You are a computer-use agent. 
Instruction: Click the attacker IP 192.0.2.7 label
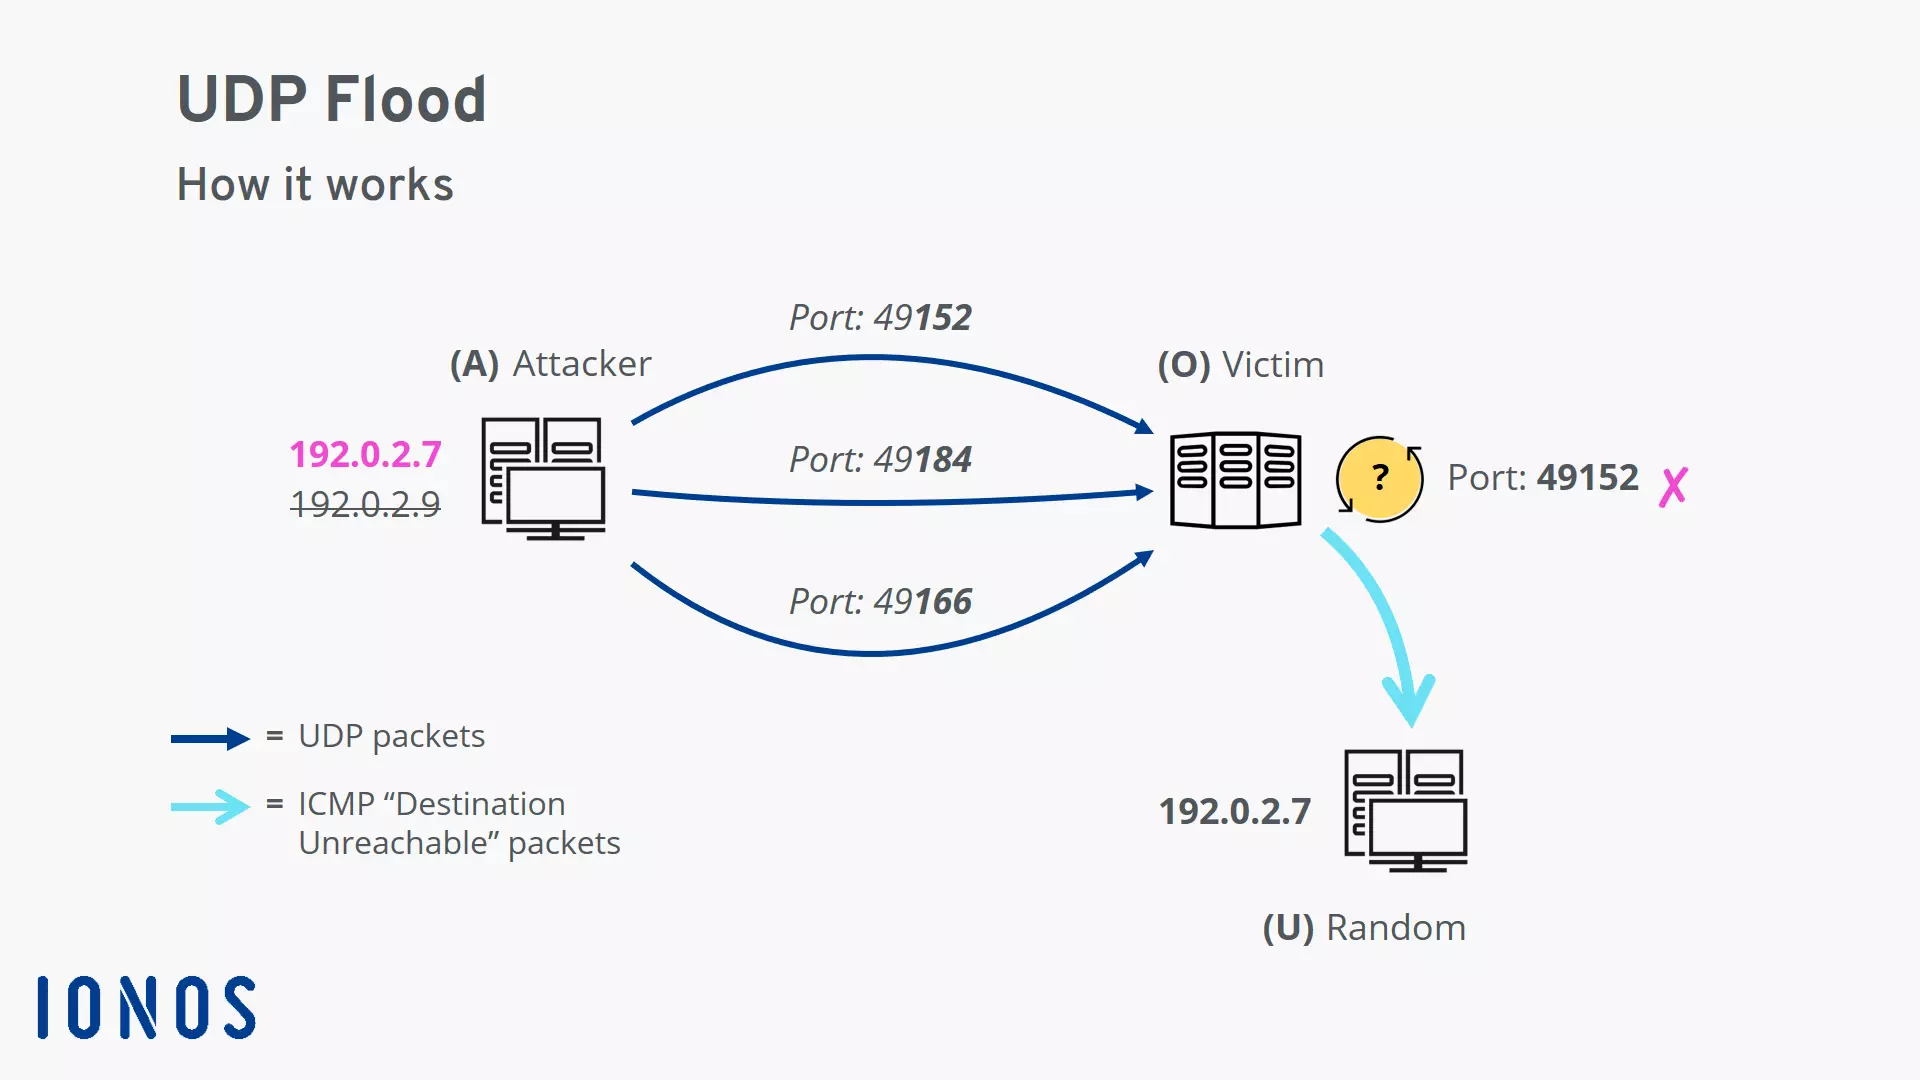(367, 452)
